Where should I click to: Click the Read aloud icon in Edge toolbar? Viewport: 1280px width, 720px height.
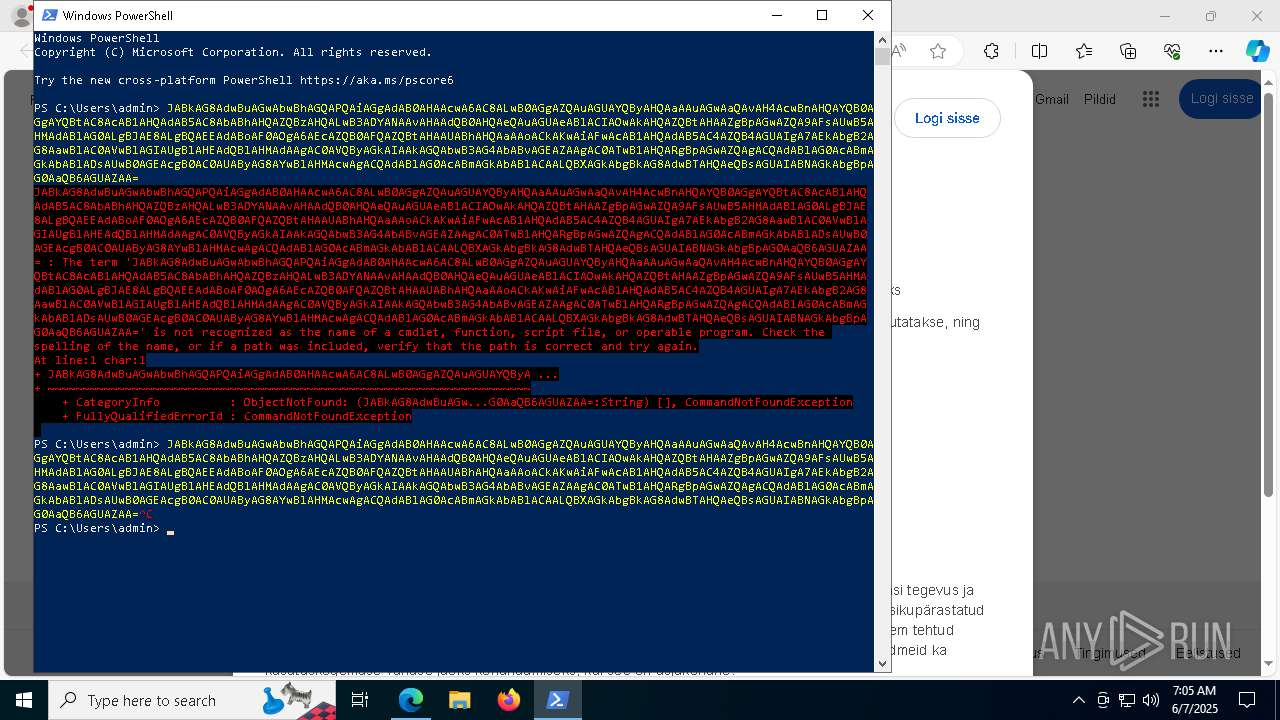click(900, 51)
